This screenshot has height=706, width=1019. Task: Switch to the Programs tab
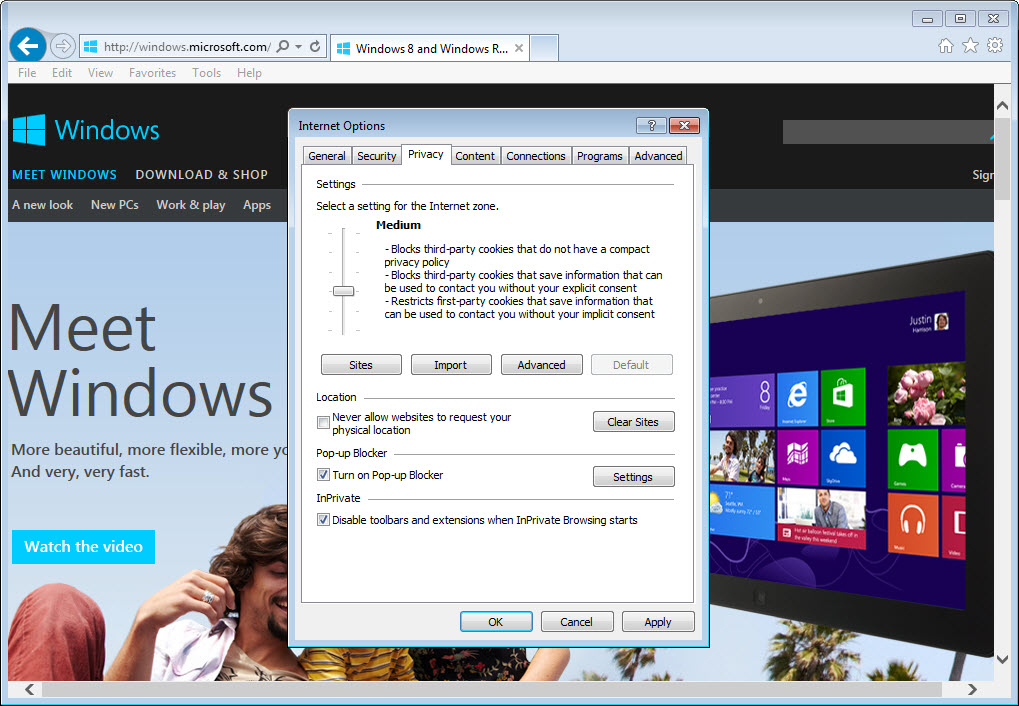tap(599, 156)
